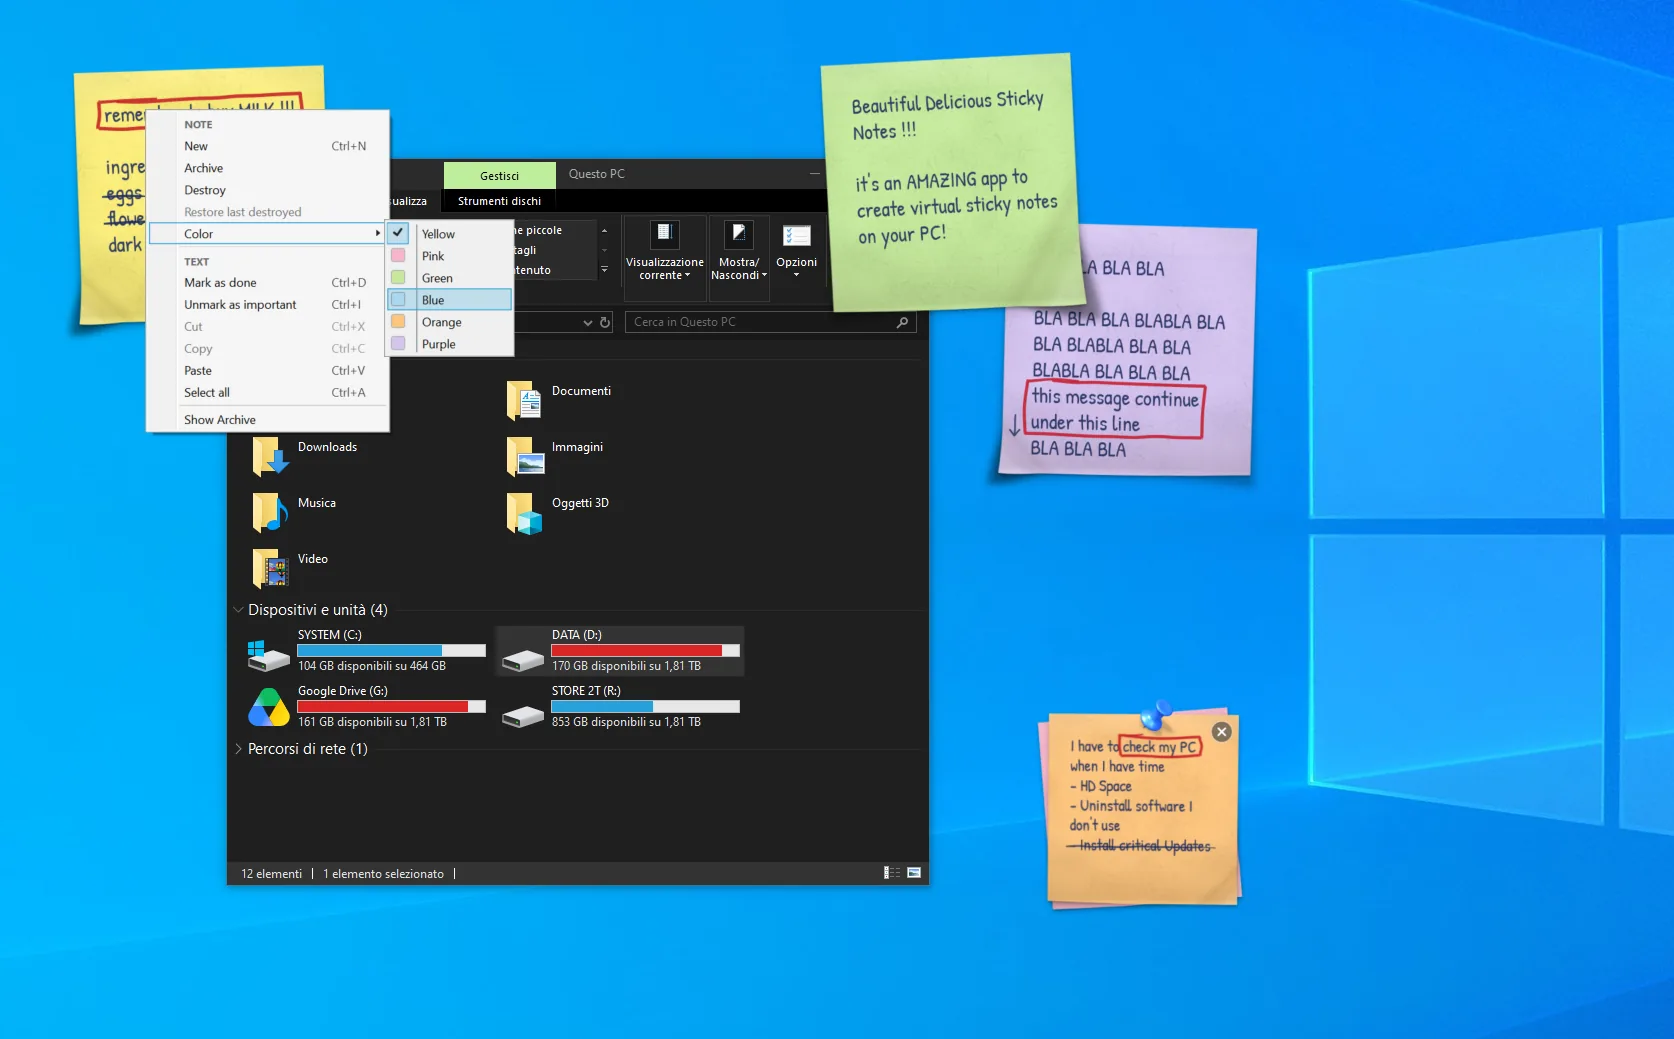Click Unmark as important
This screenshot has width=1674, height=1039.
point(267,305)
